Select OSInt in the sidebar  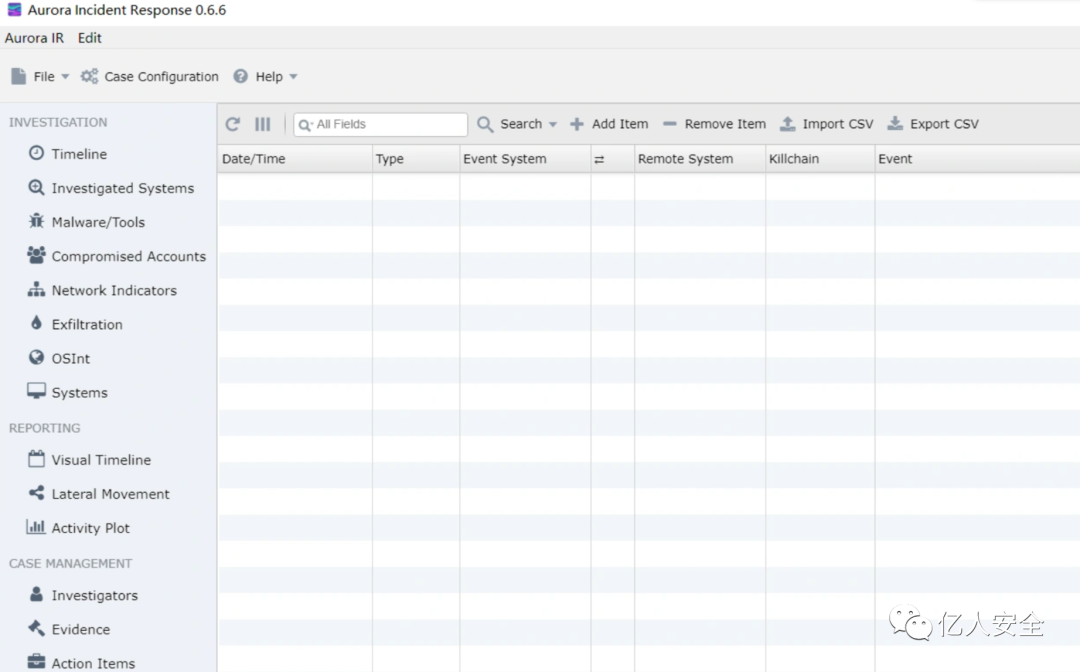pyautogui.click(x=70, y=358)
